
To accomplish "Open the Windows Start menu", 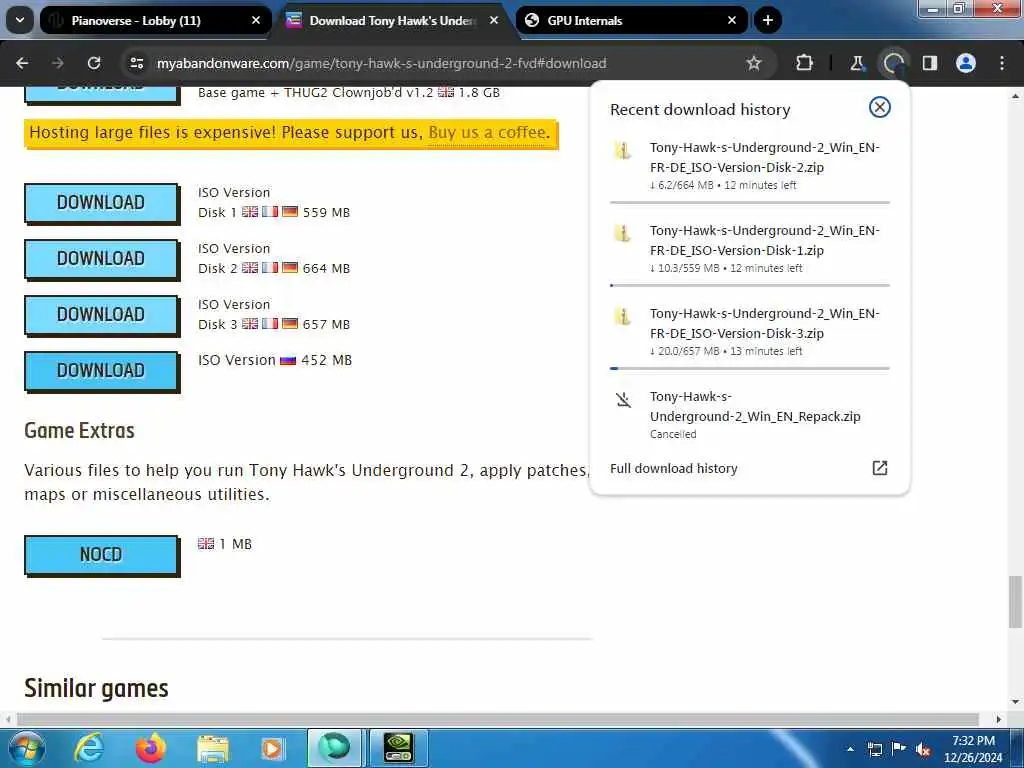I will [x=27, y=748].
